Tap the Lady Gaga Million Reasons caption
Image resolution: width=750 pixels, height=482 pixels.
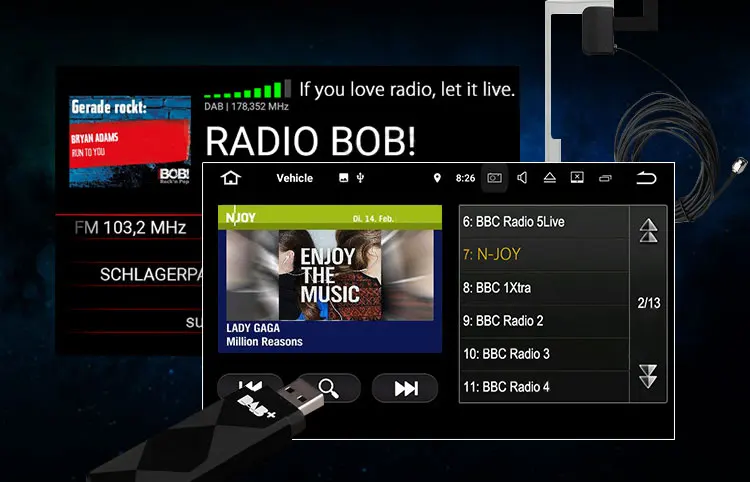(265, 335)
